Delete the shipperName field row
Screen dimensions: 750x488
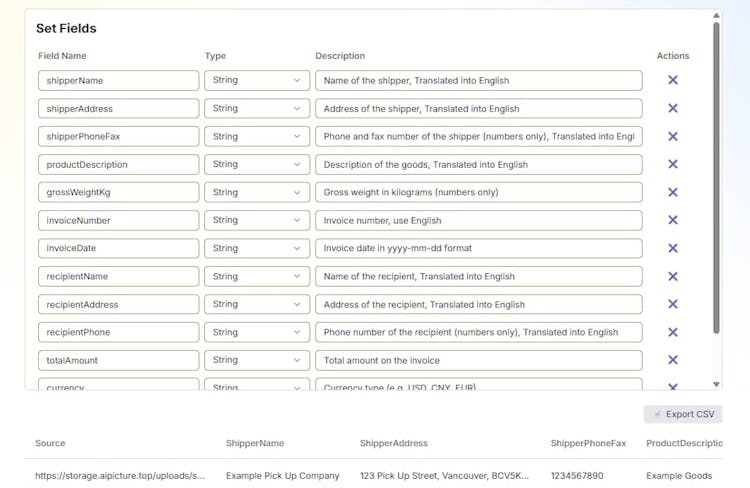click(672, 80)
